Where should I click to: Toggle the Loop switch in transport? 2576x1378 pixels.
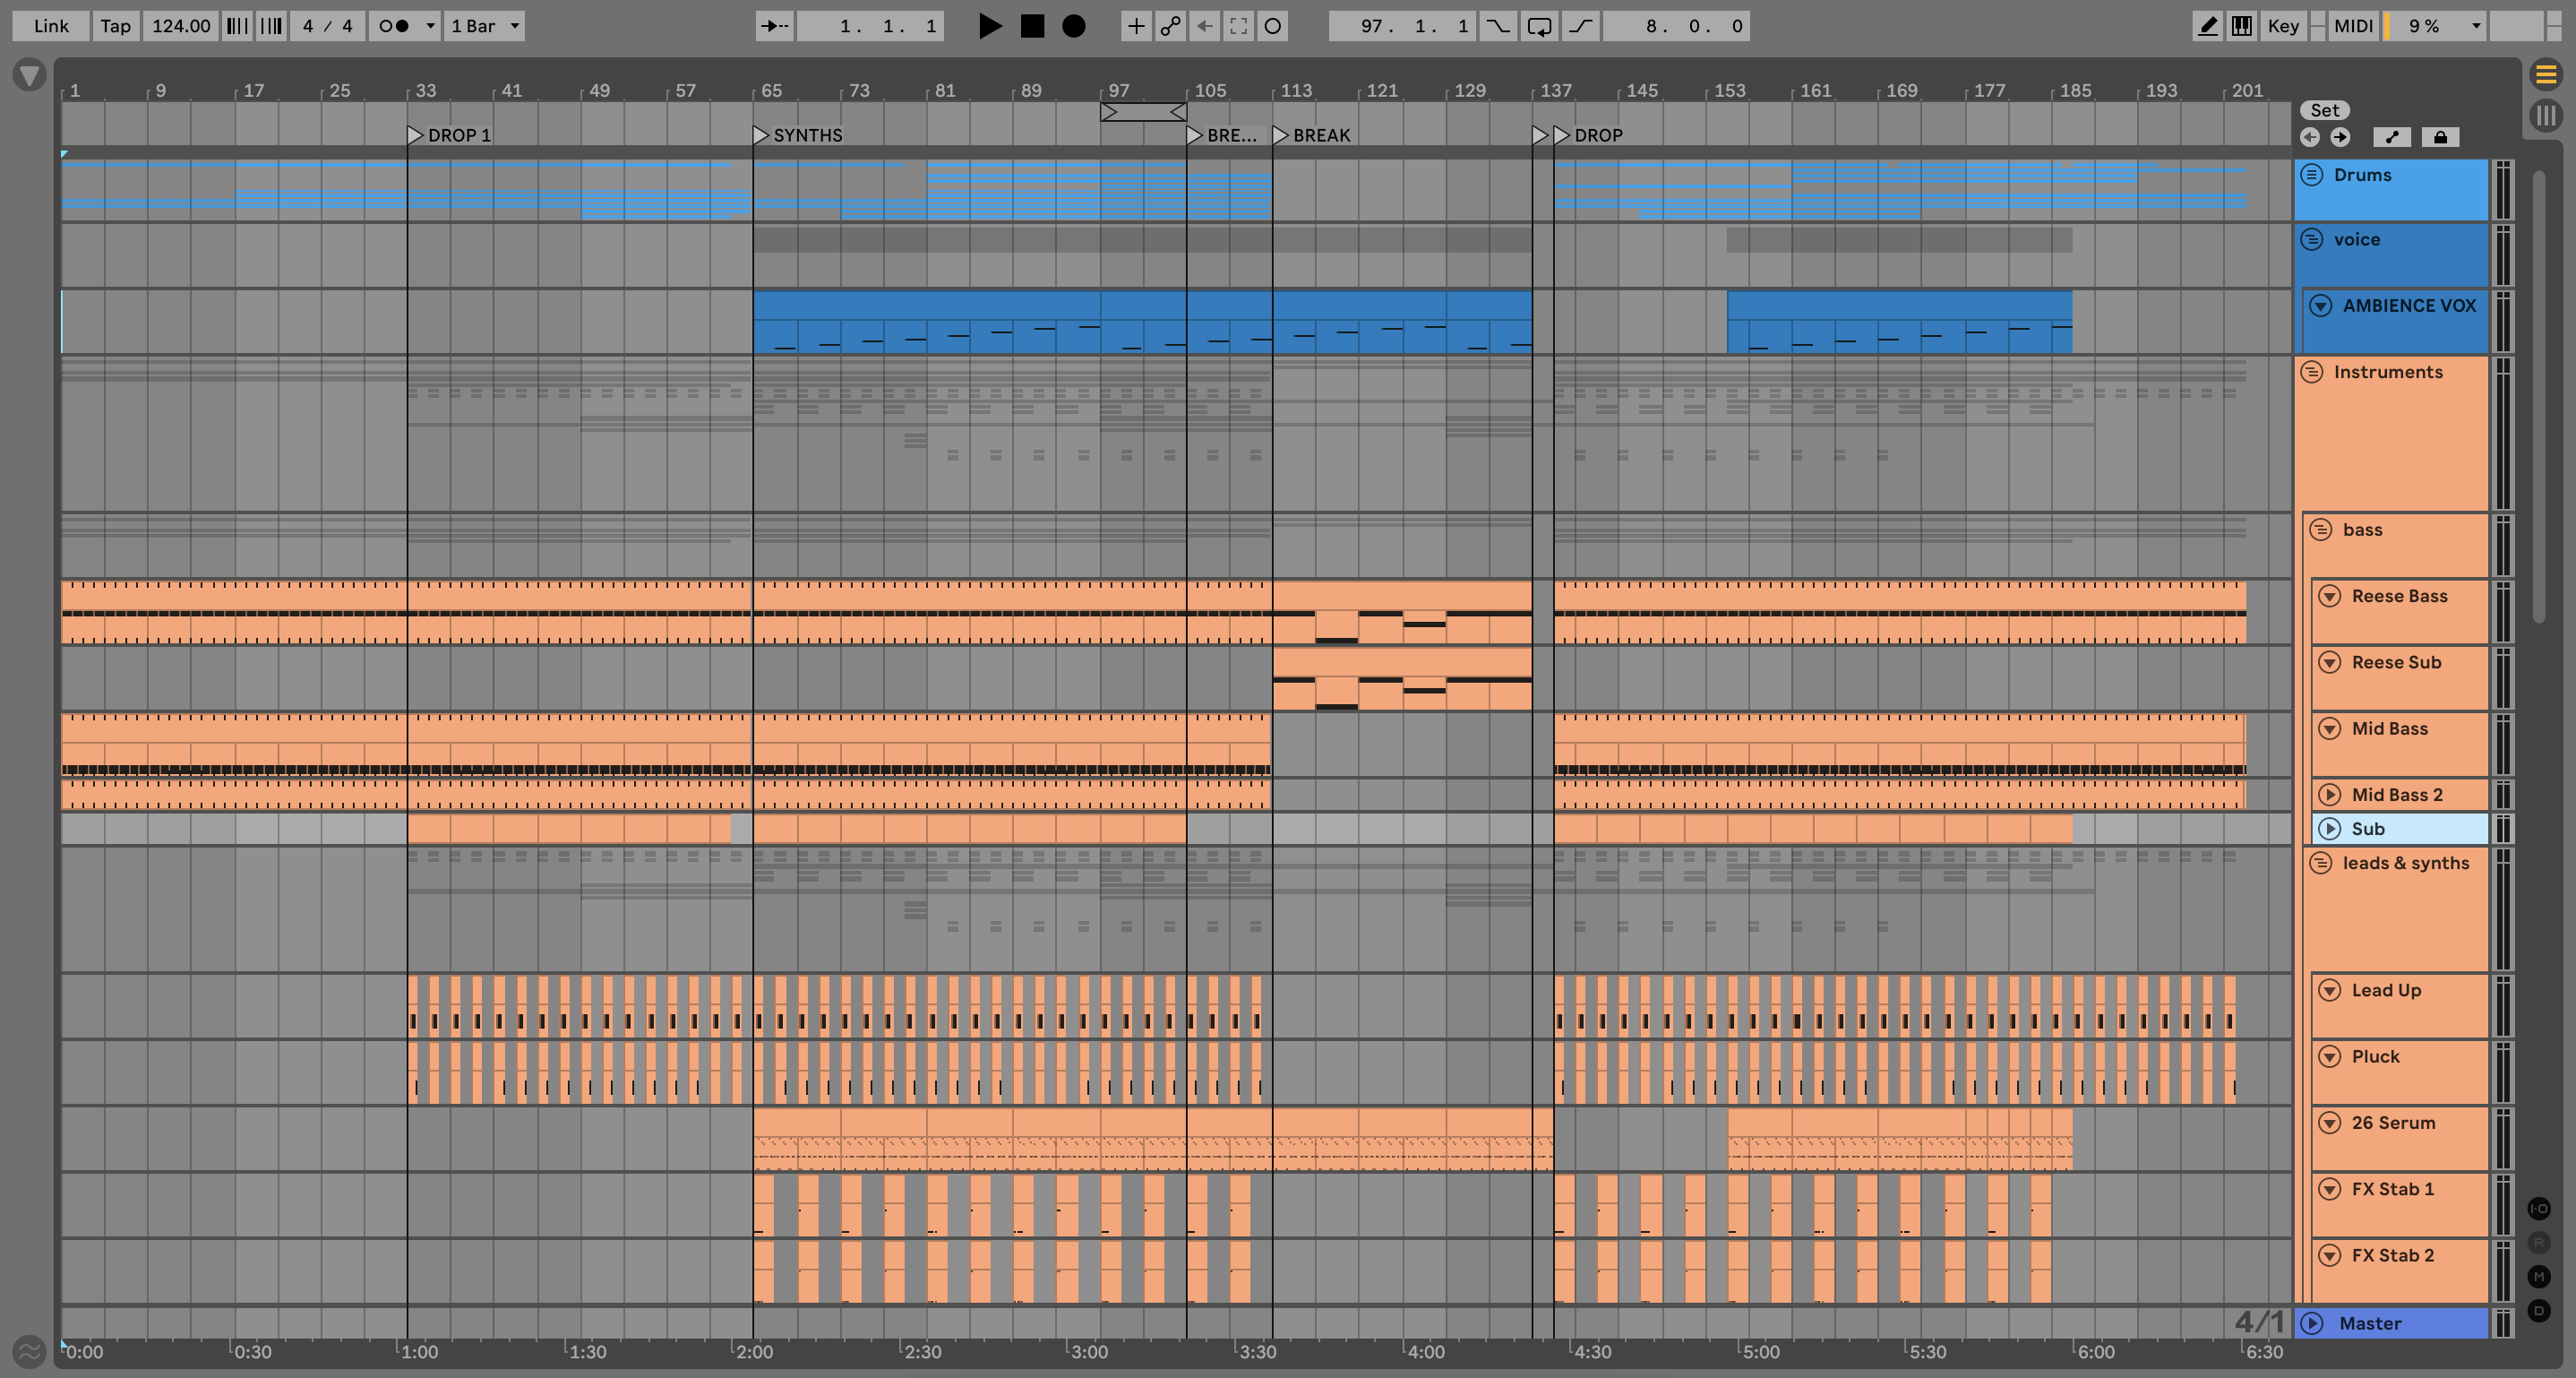pos(1539,26)
